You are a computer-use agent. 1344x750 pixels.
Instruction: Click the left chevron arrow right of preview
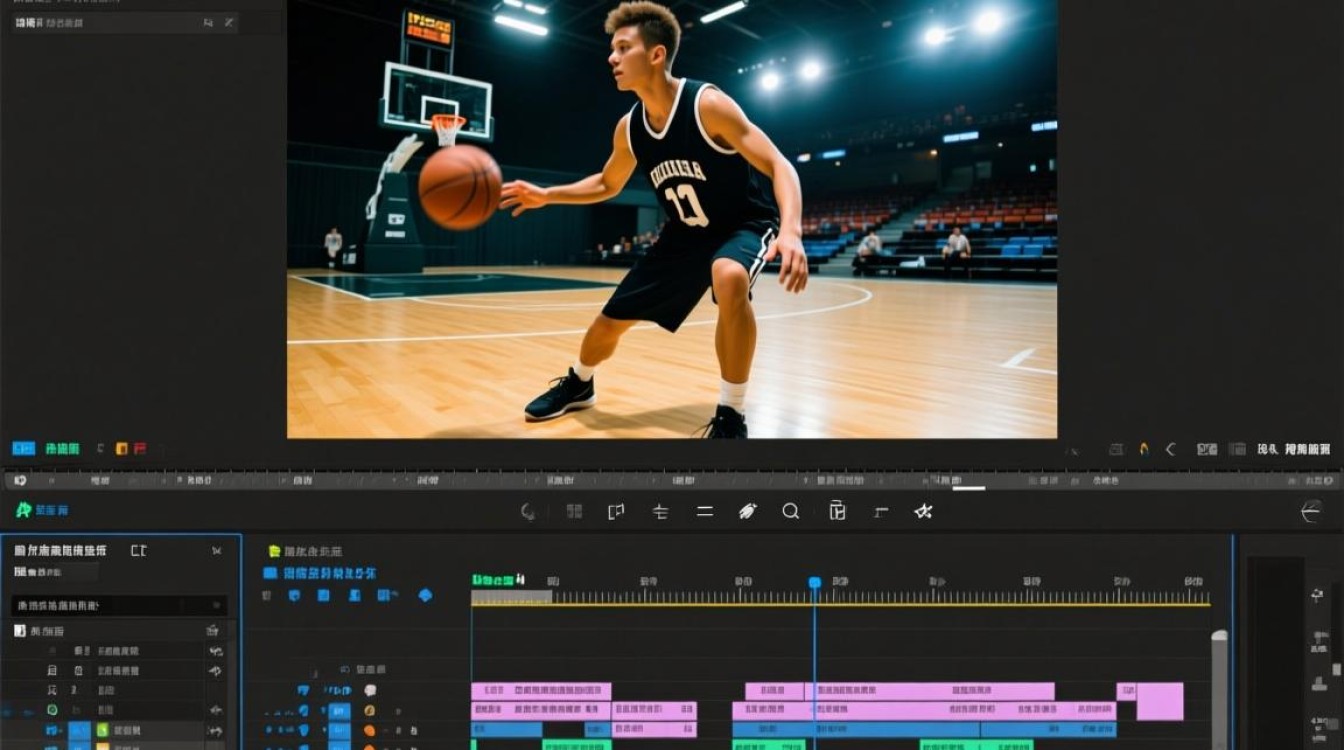pos(1170,450)
